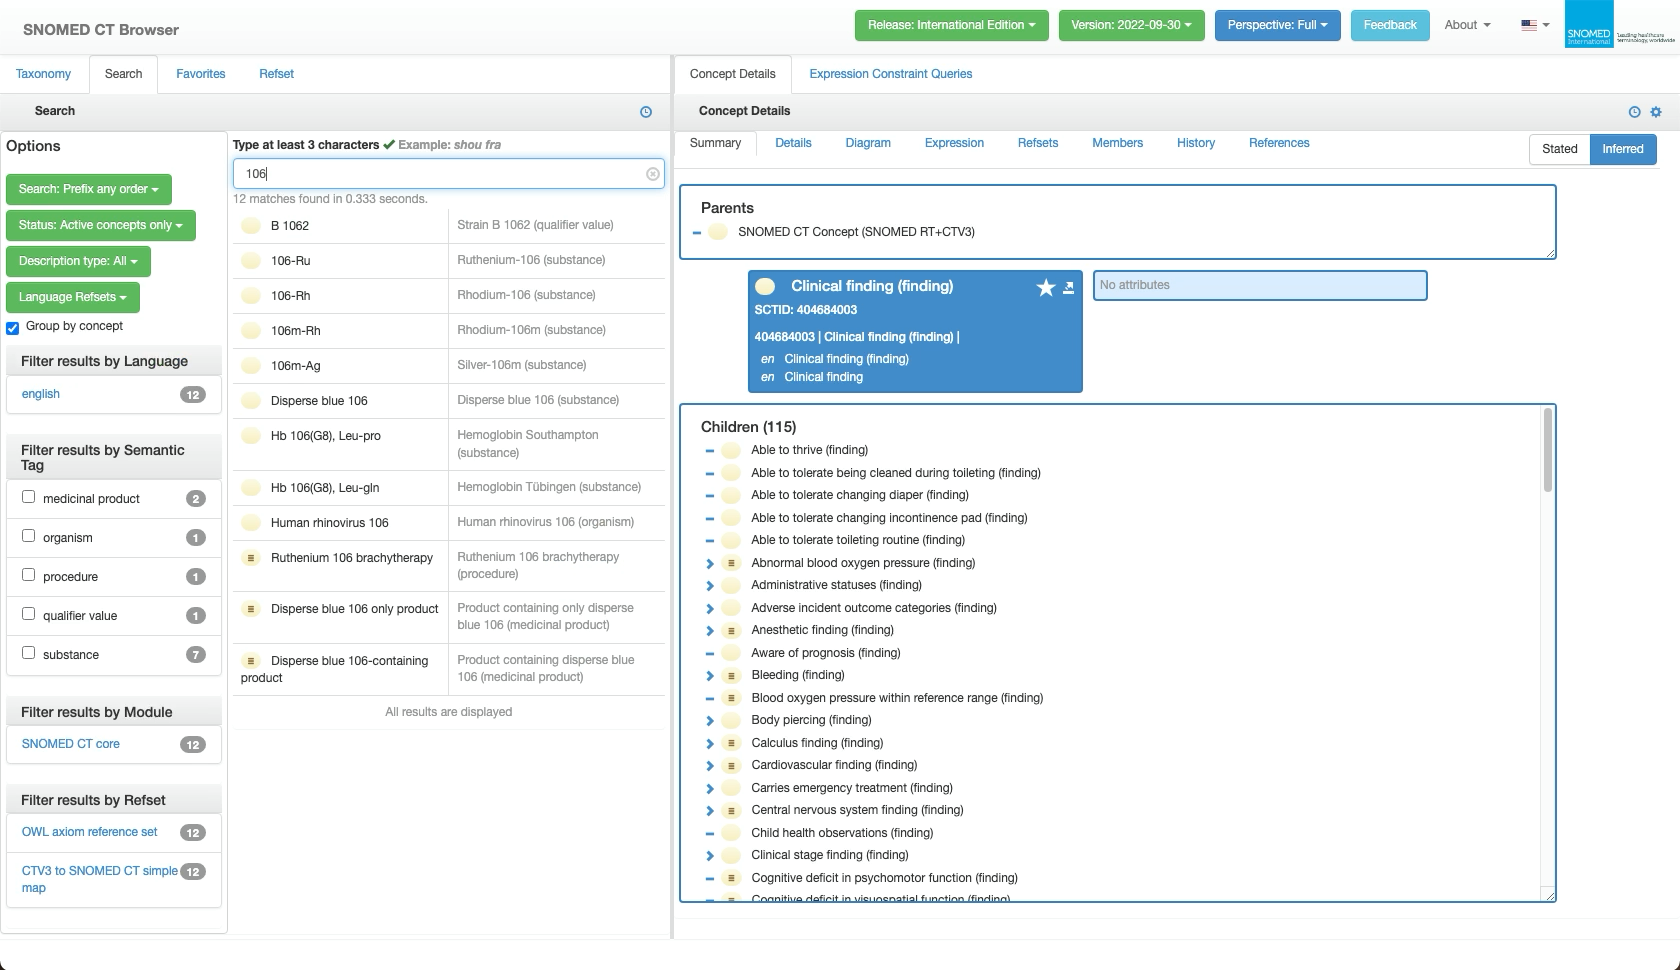Click concept icon for 106-Ru result

point(251,261)
